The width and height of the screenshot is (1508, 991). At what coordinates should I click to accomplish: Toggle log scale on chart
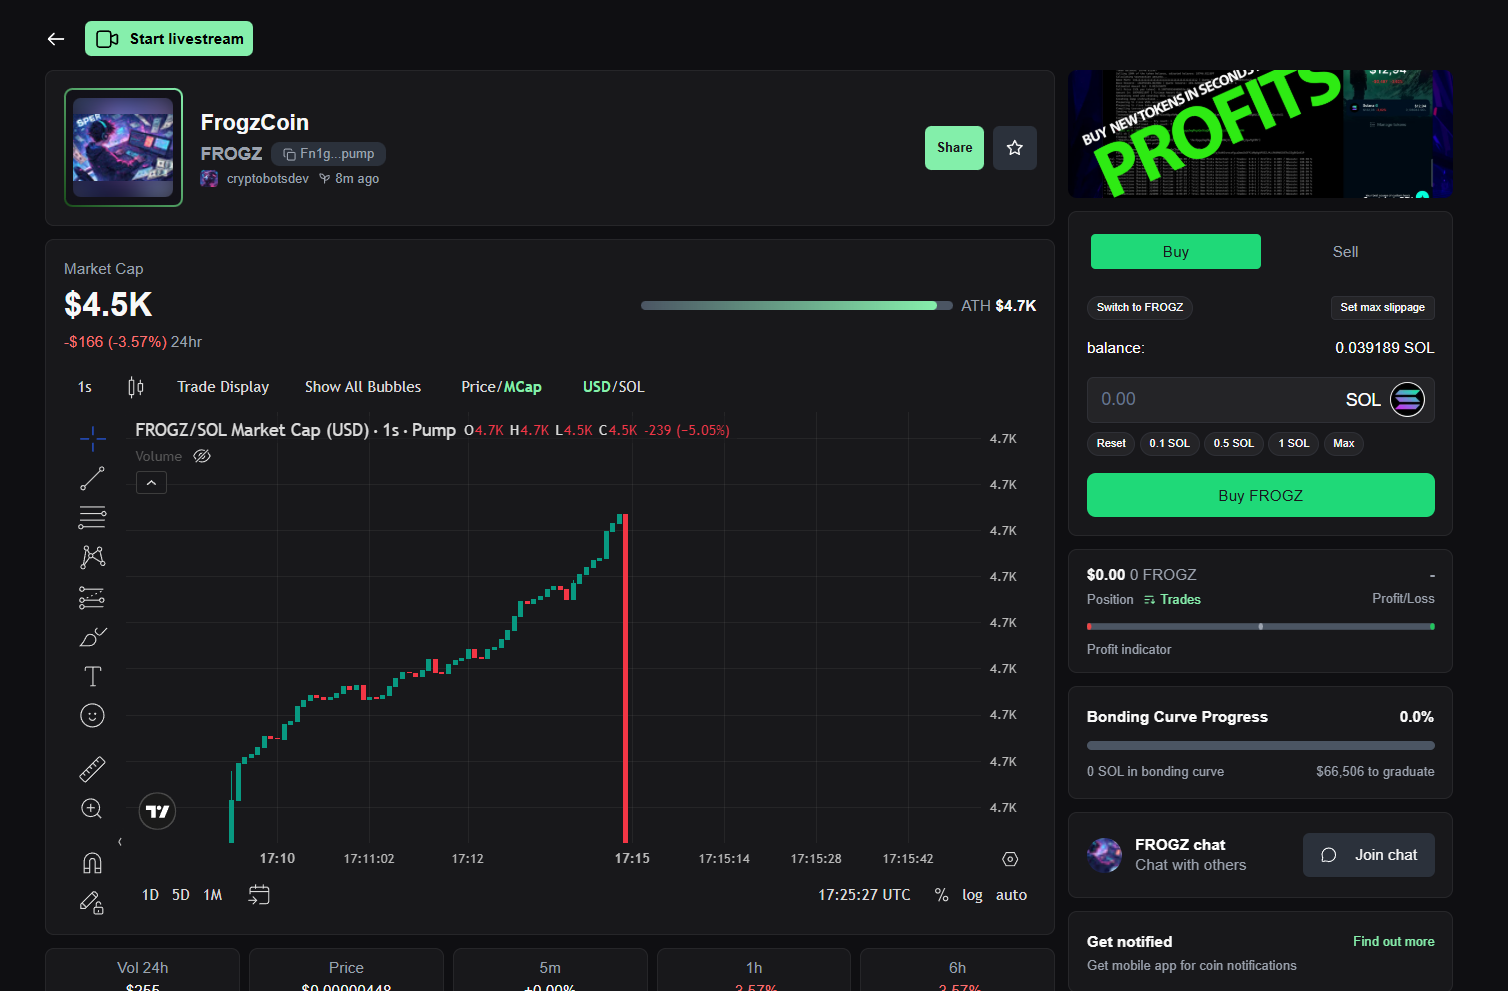click(972, 895)
